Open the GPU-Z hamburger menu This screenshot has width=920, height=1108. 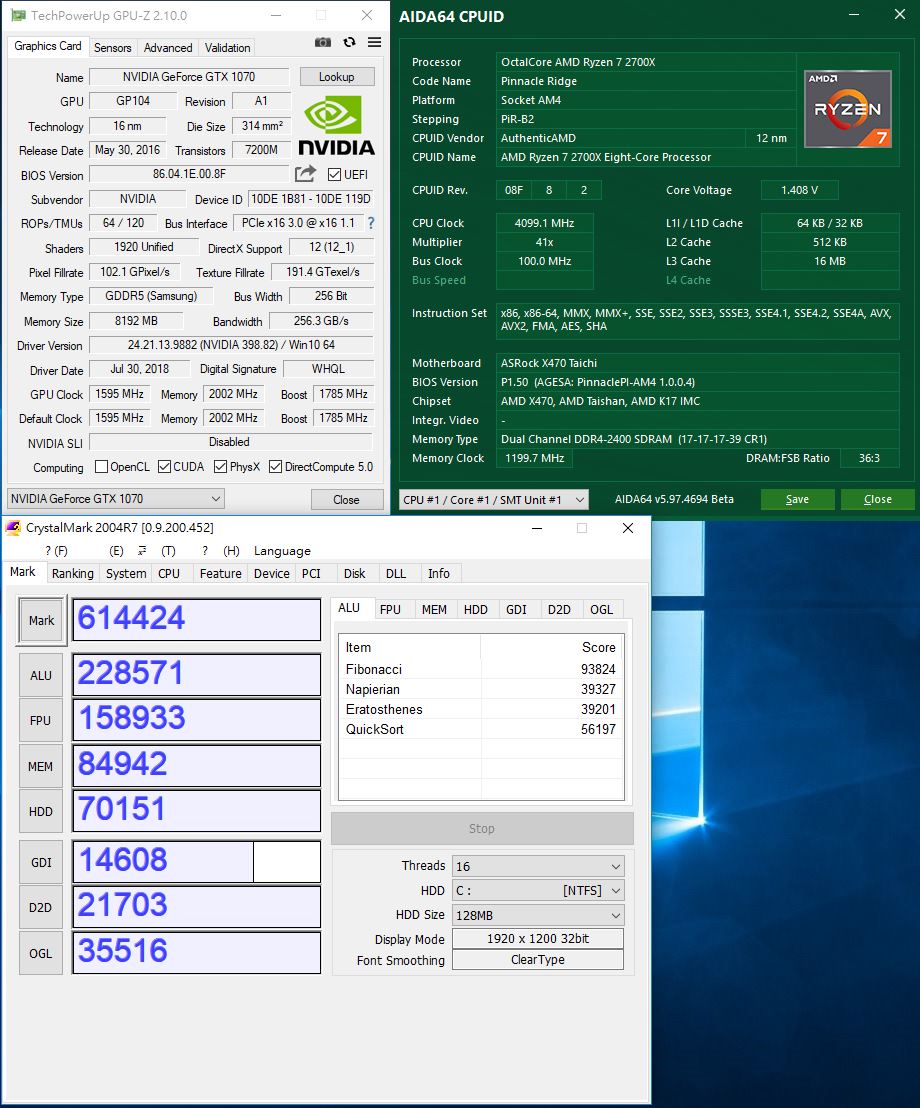[372, 42]
